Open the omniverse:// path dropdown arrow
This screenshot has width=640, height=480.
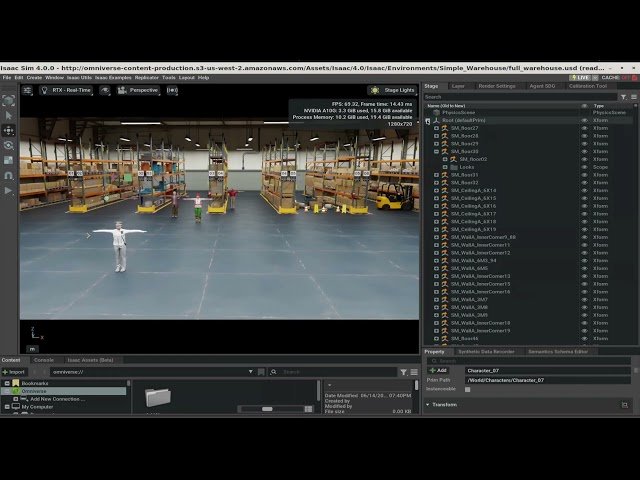point(251,372)
